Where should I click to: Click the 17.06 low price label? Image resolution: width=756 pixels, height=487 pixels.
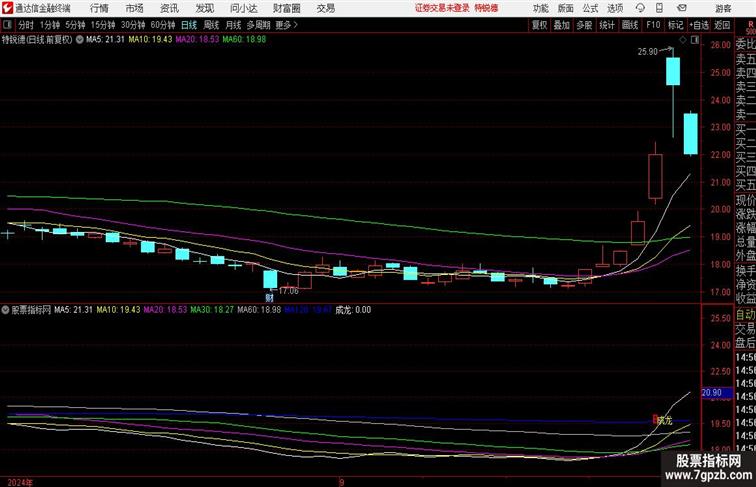pos(288,291)
